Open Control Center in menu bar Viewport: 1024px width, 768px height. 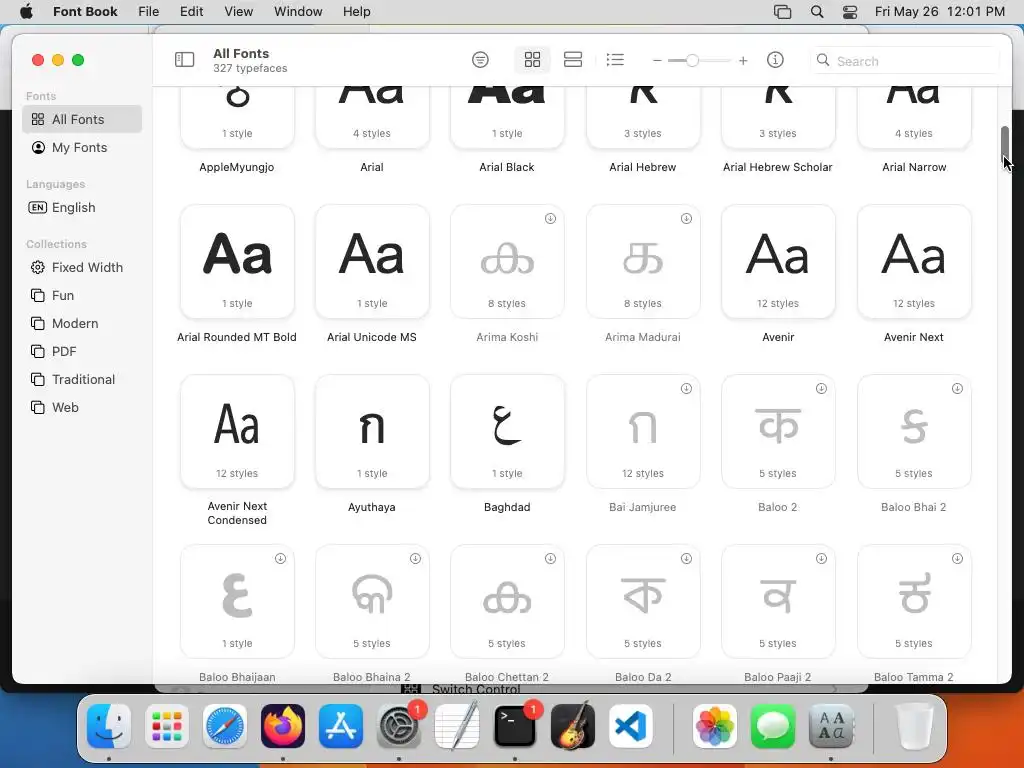tap(850, 11)
